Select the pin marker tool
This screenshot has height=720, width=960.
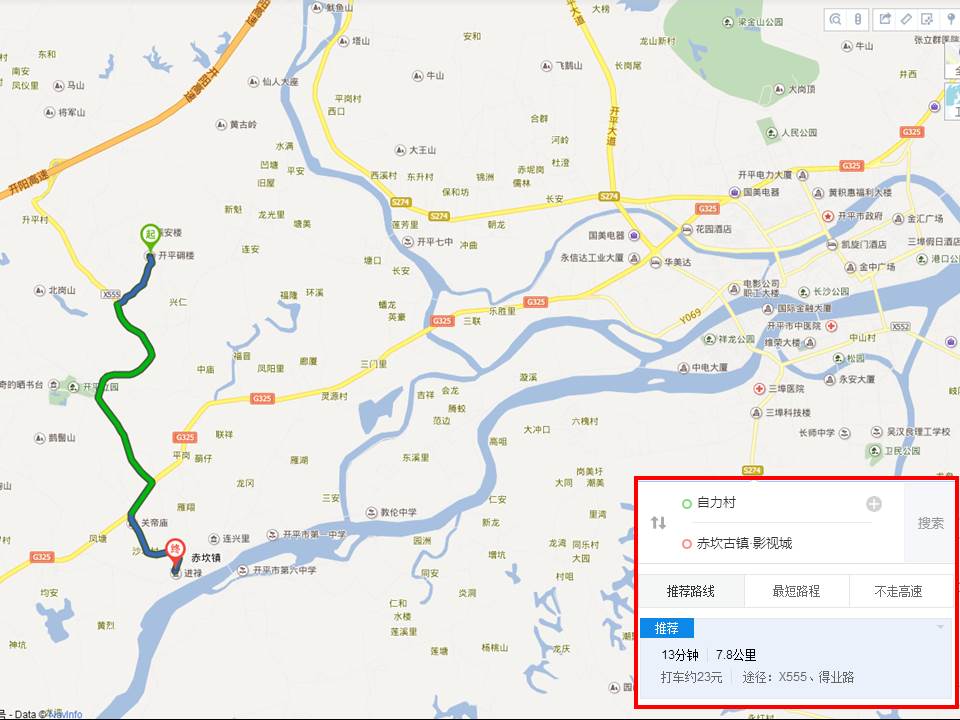[x=951, y=20]
